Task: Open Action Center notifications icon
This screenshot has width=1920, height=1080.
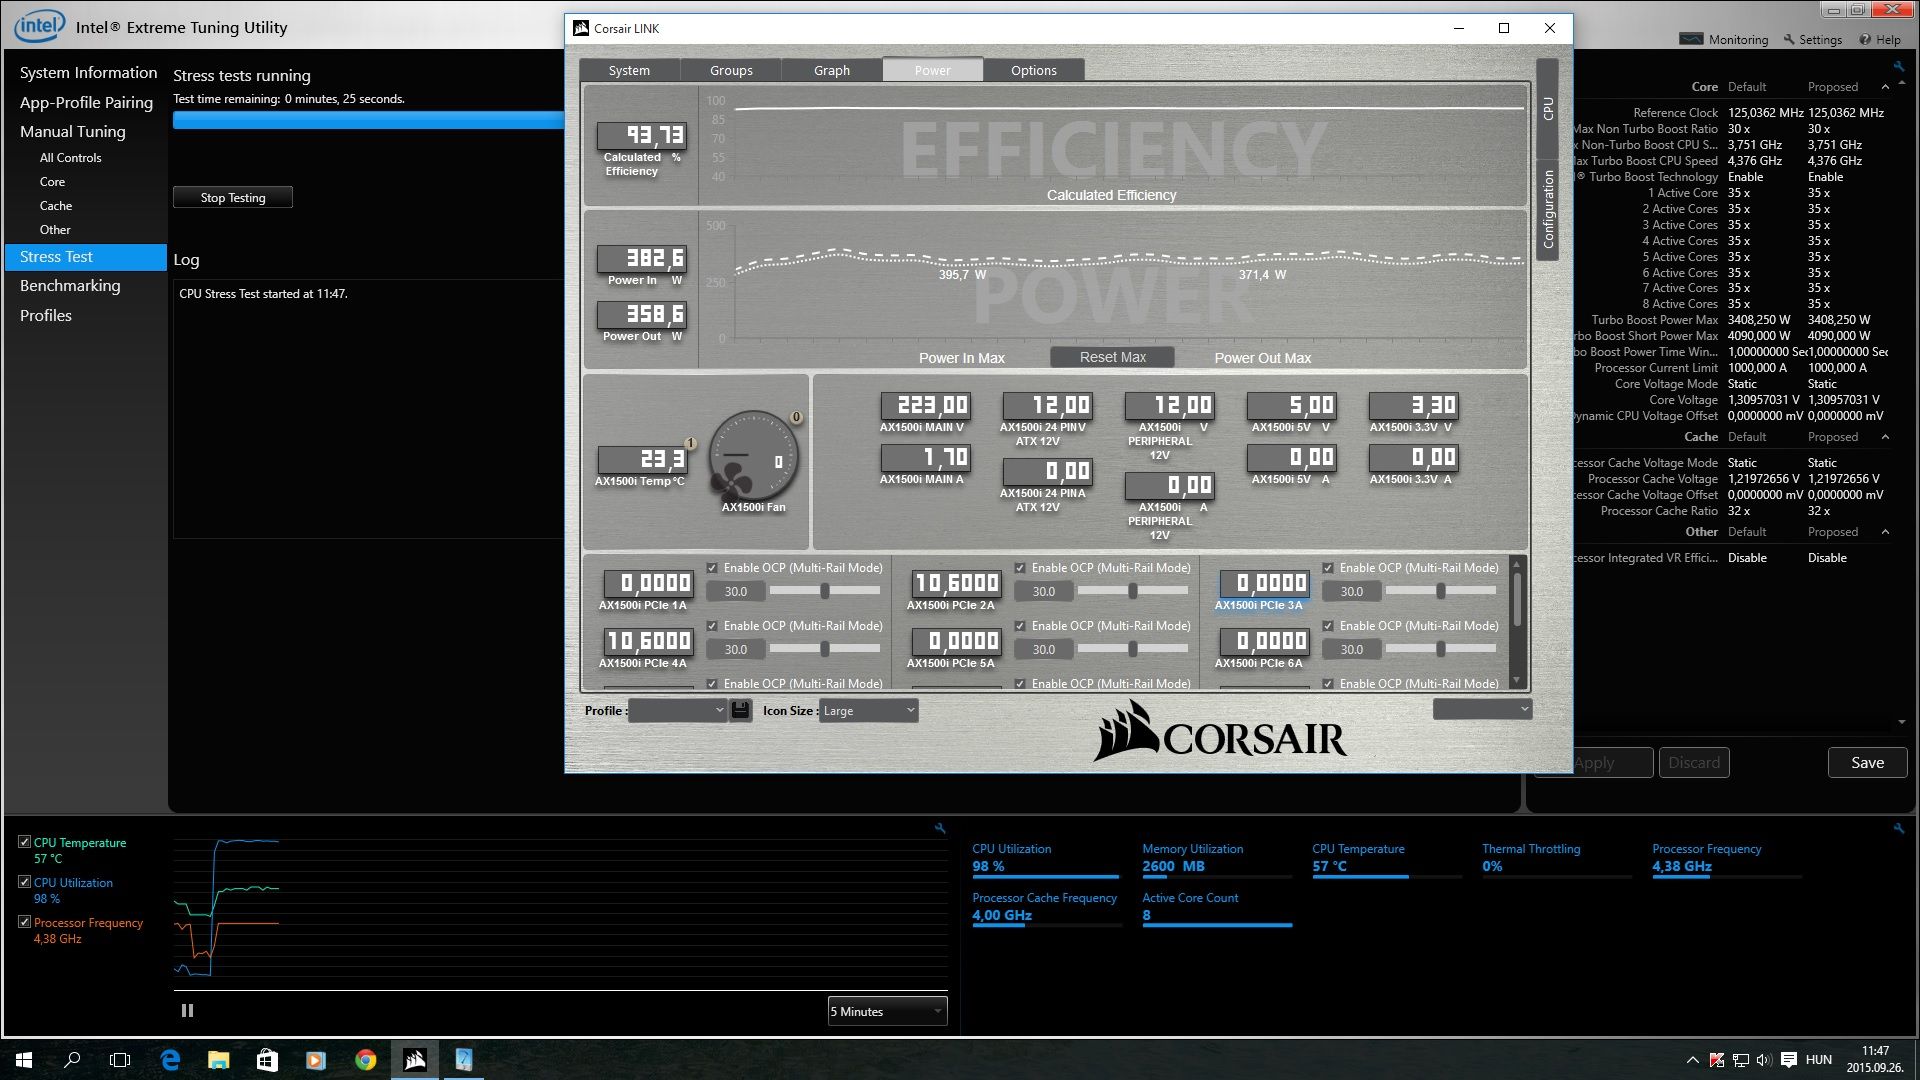Action: [x=1788, y=1060]
